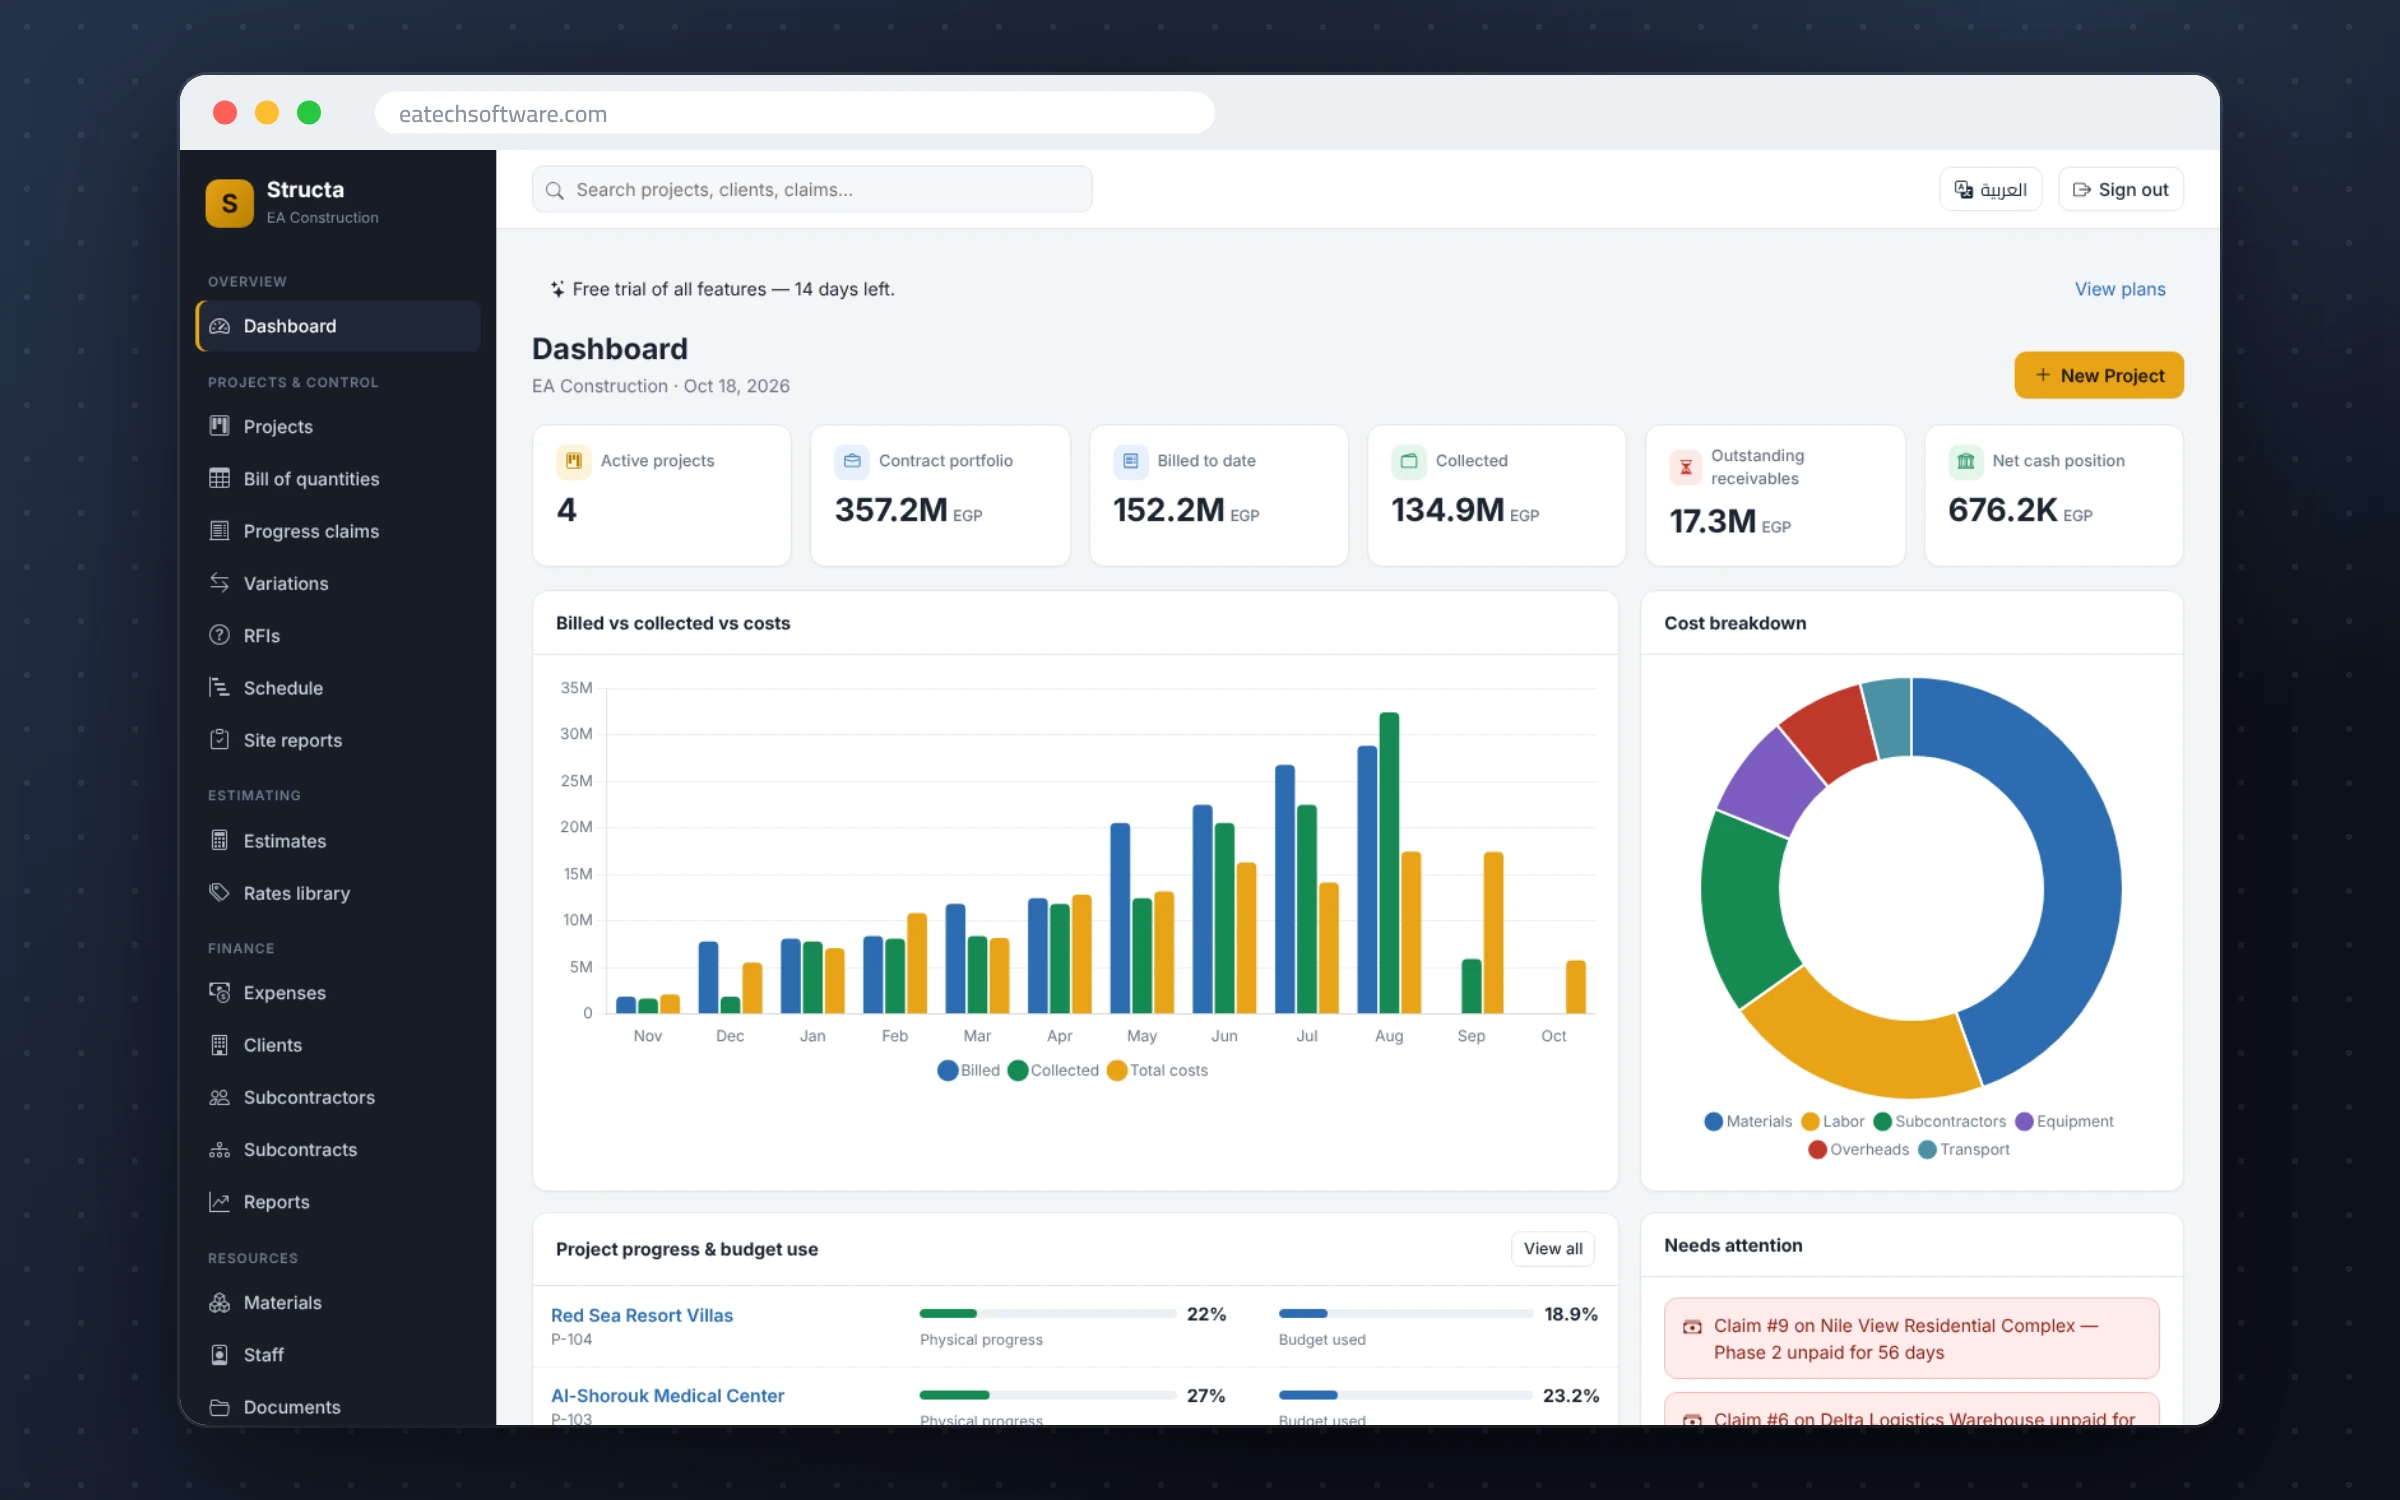Click the Progress claims icon
The image size is (2400, 1500).
point(219,531)
